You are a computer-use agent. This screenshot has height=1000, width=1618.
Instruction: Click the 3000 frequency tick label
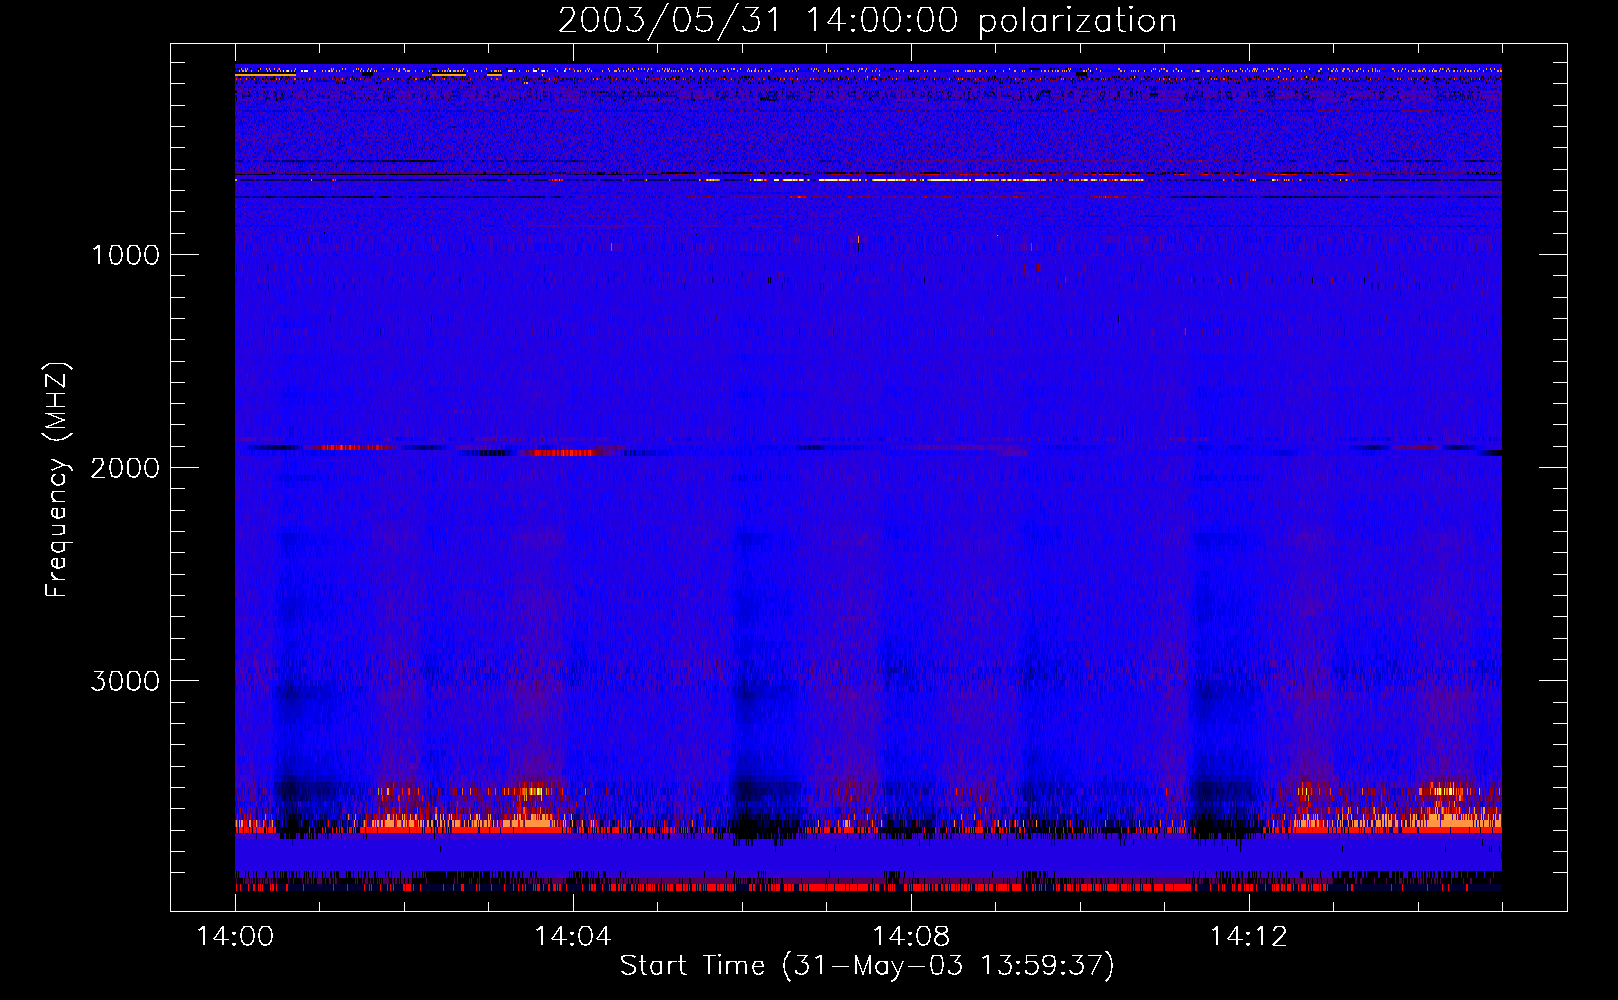click(125, 681)
